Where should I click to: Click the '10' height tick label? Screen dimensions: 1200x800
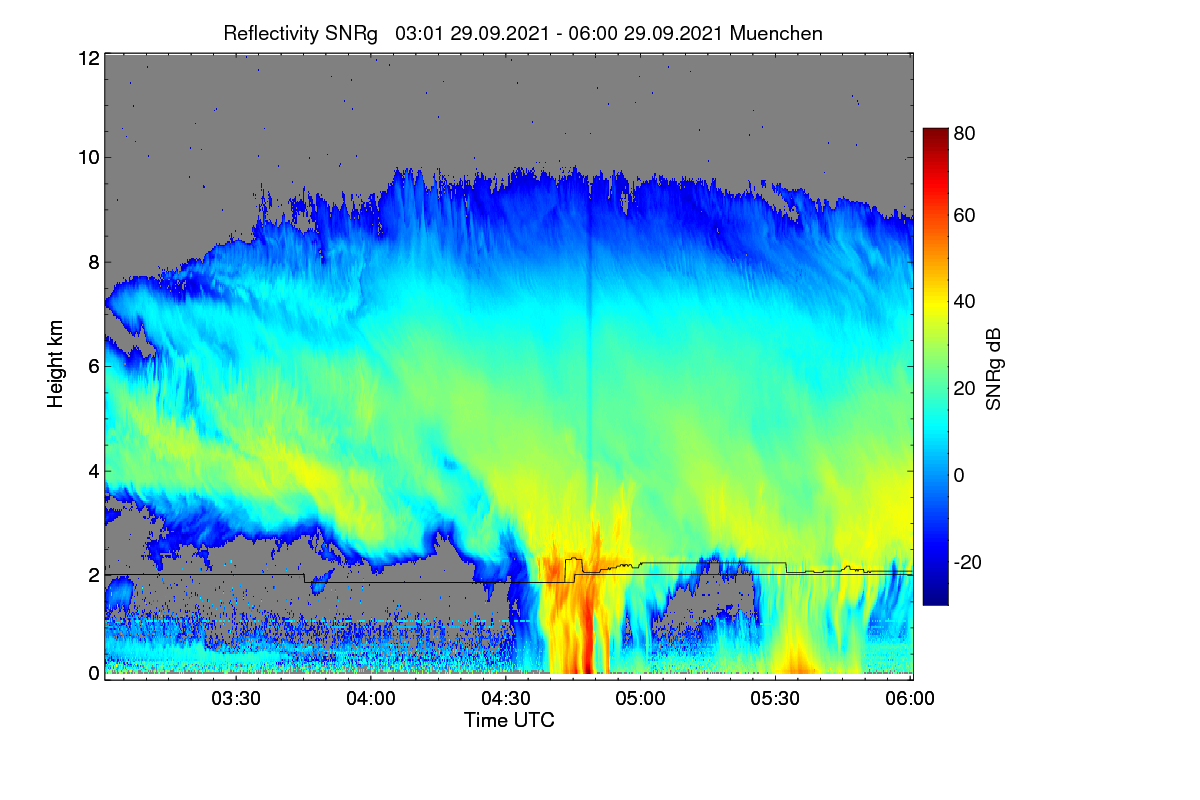click(x=88, y=157)
